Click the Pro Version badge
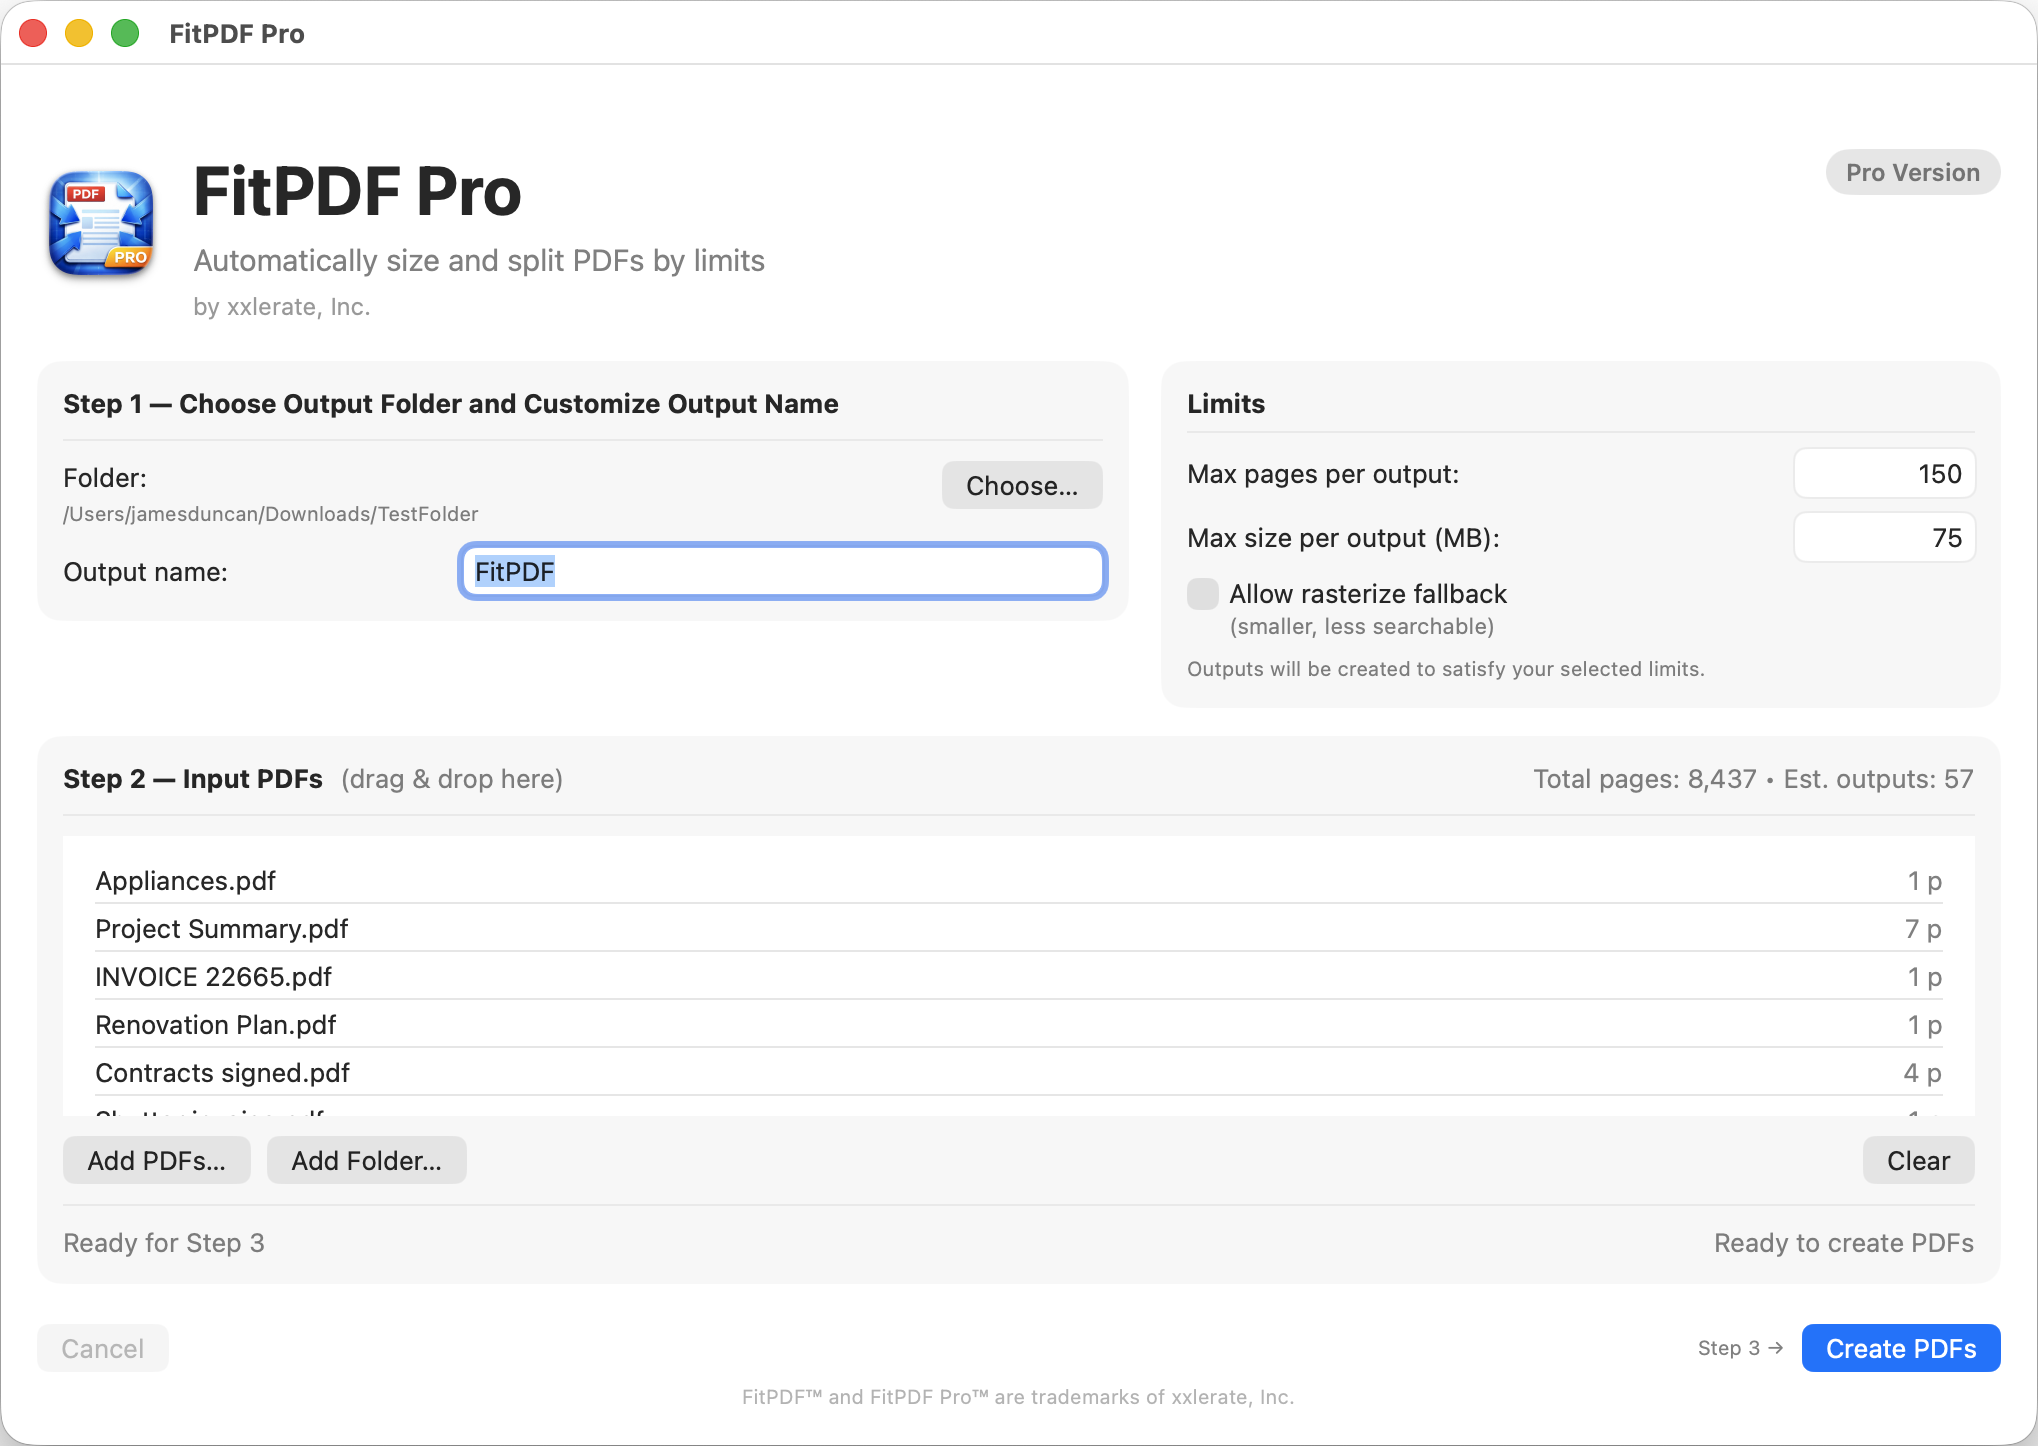 1912,173
